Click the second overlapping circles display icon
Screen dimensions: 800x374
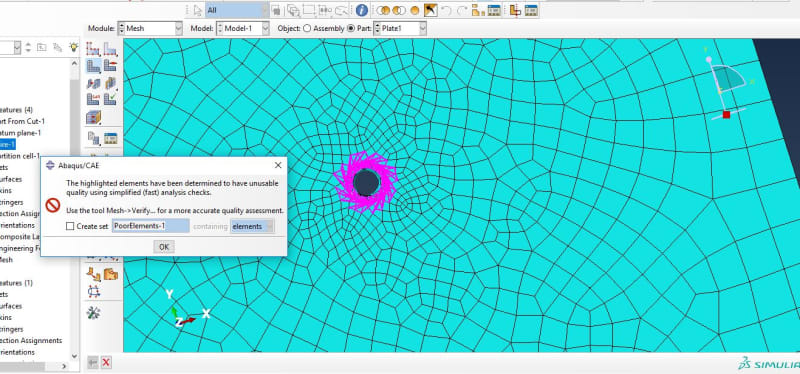click(399, 10)
